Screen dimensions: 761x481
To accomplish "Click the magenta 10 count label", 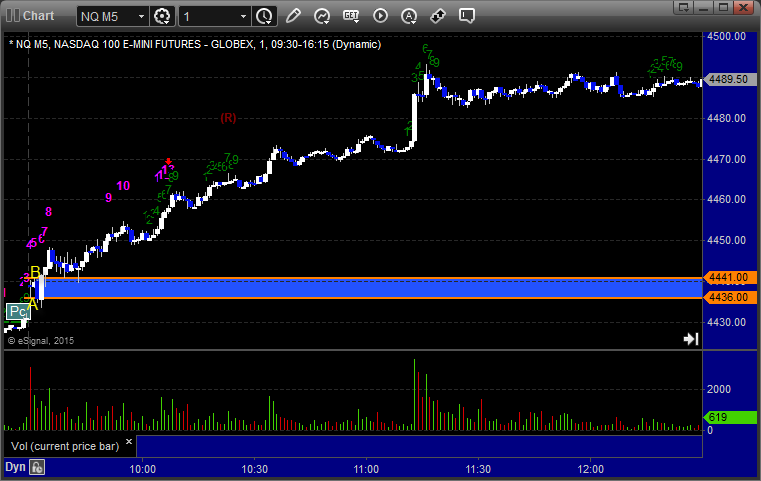I will 123,185.
